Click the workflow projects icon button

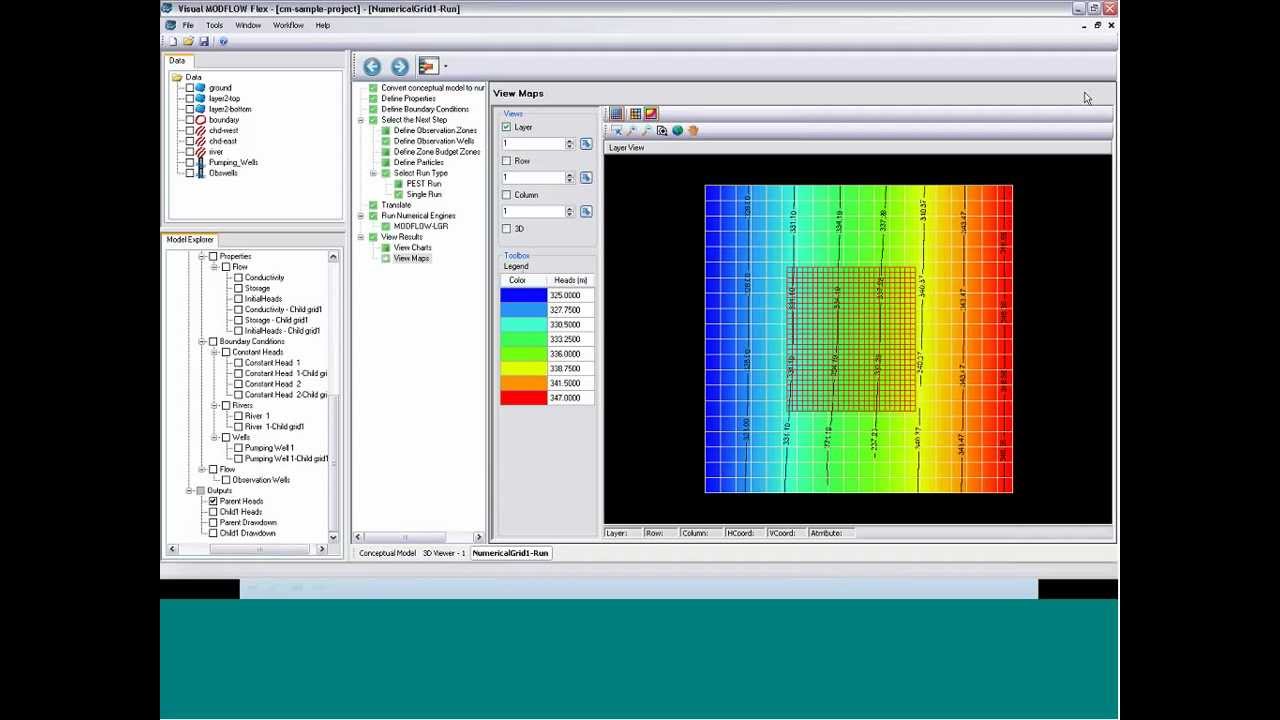point(428,66)
